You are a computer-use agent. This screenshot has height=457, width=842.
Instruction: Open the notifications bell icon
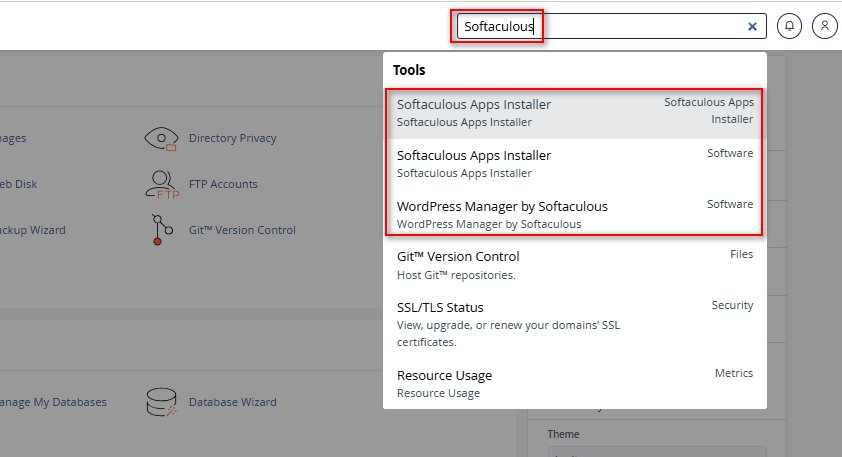(x=789, y=26)
